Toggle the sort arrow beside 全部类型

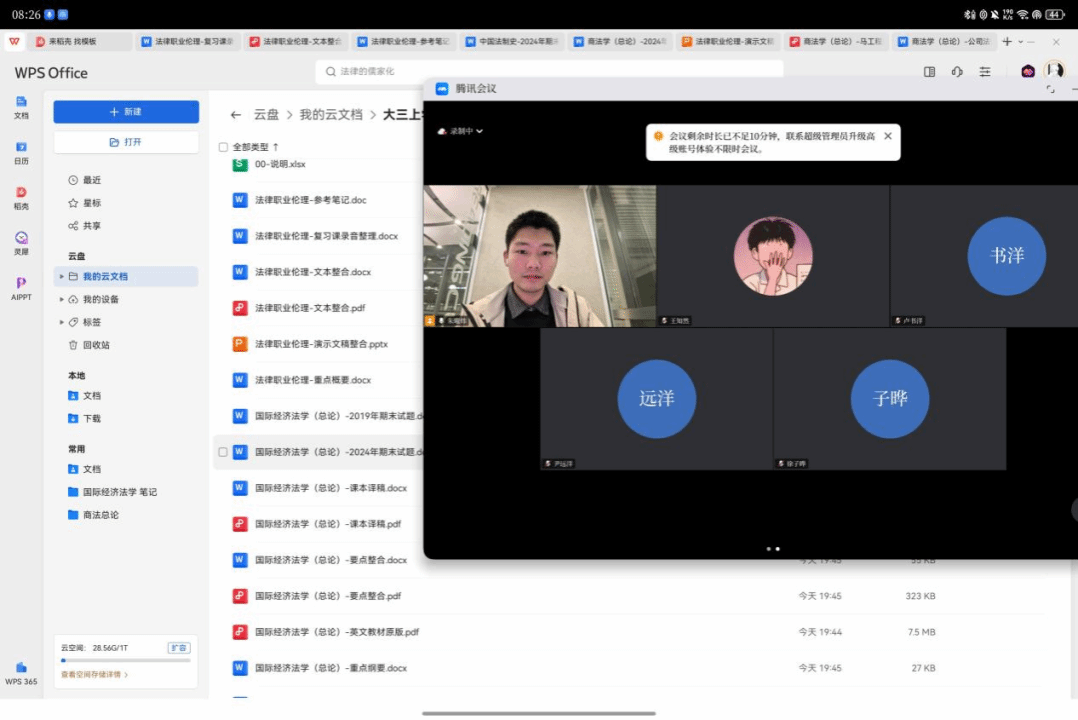276,147
